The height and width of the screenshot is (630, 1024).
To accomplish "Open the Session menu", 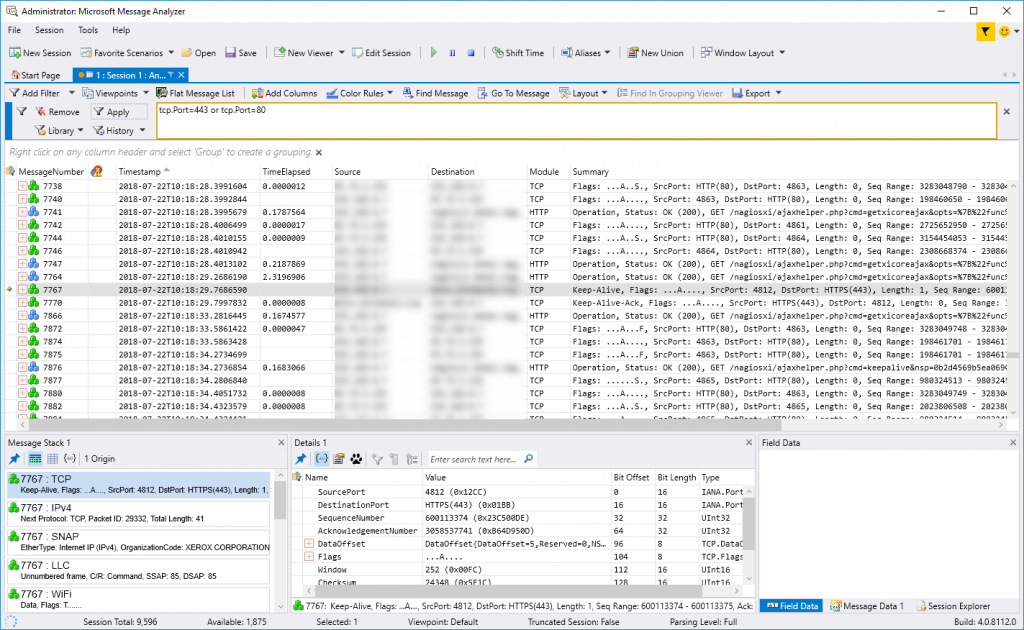I will [49, 30].
